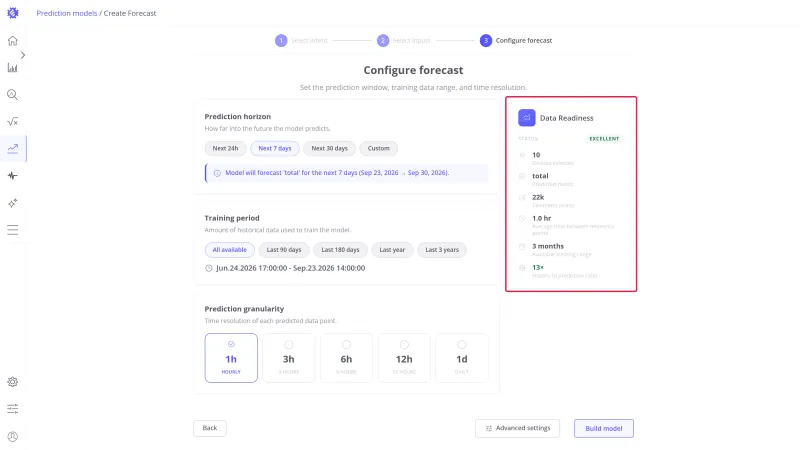
Task: Click the 10 devices selected value
Action: [x=536, y=155]
